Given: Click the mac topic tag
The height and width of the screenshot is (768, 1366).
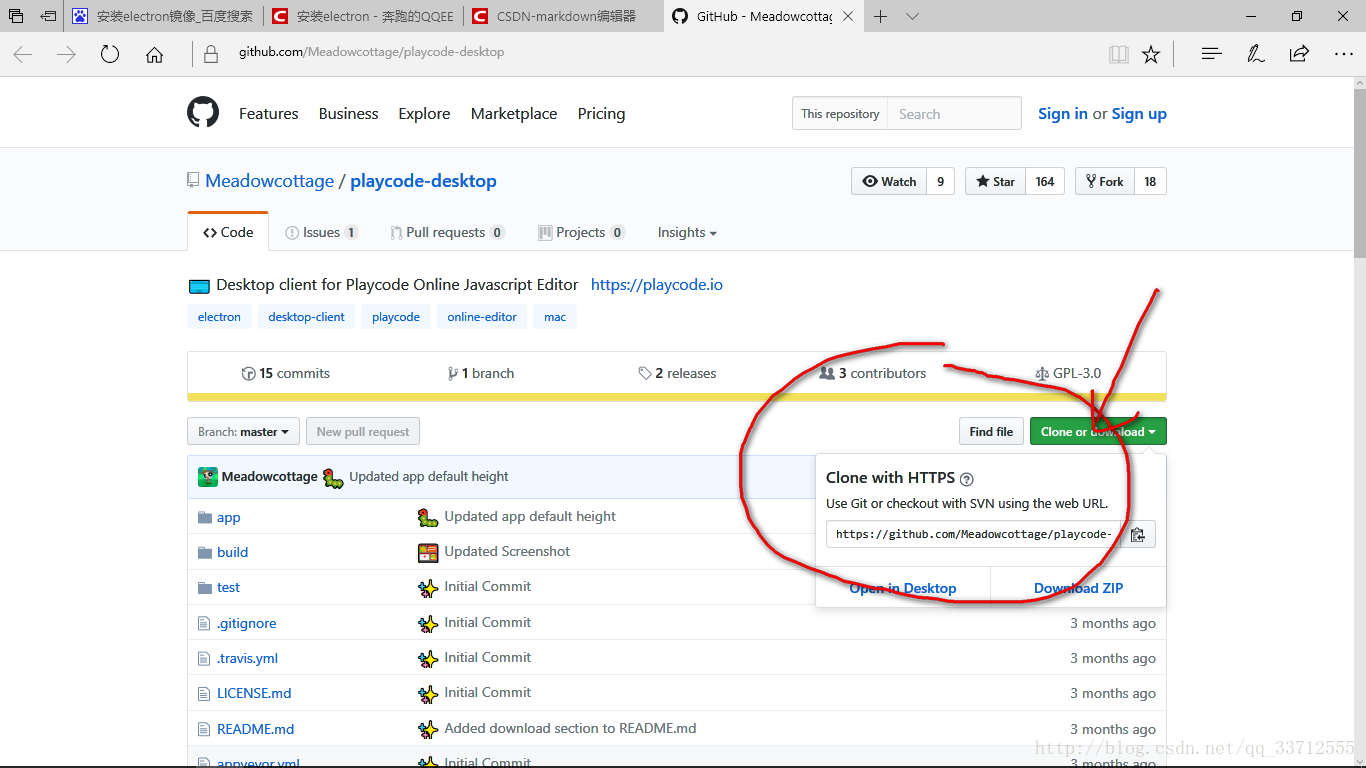Looking at the screenshot, I should [x=555, y=317].
